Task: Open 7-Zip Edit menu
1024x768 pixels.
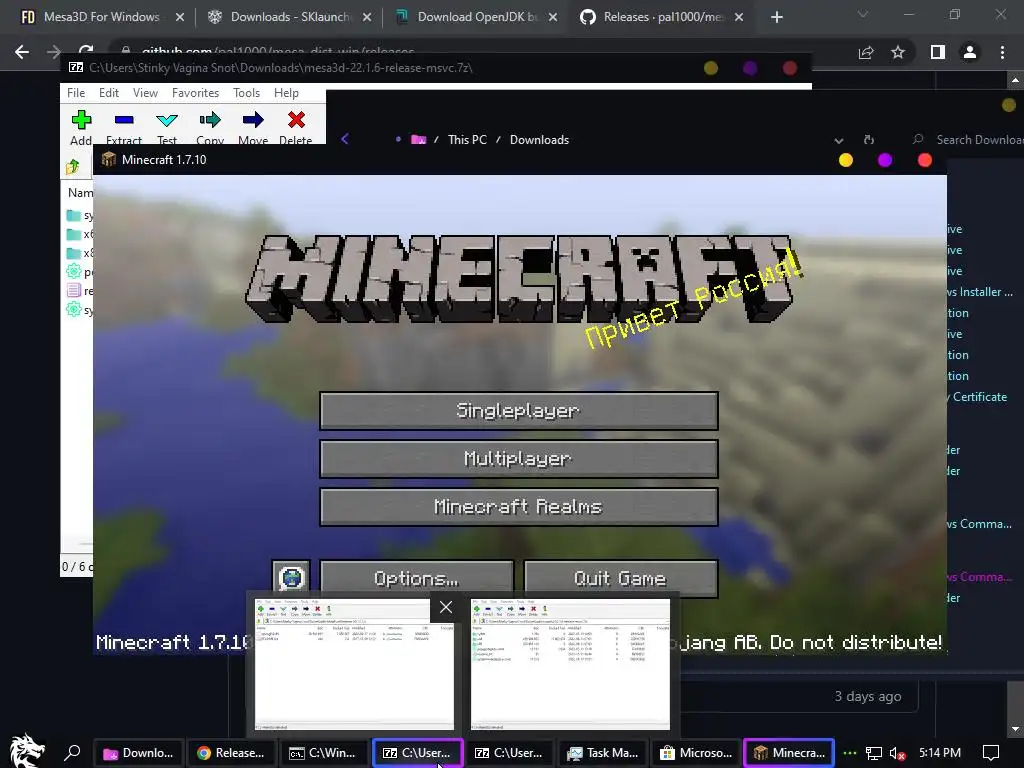Action: point(108,93)
